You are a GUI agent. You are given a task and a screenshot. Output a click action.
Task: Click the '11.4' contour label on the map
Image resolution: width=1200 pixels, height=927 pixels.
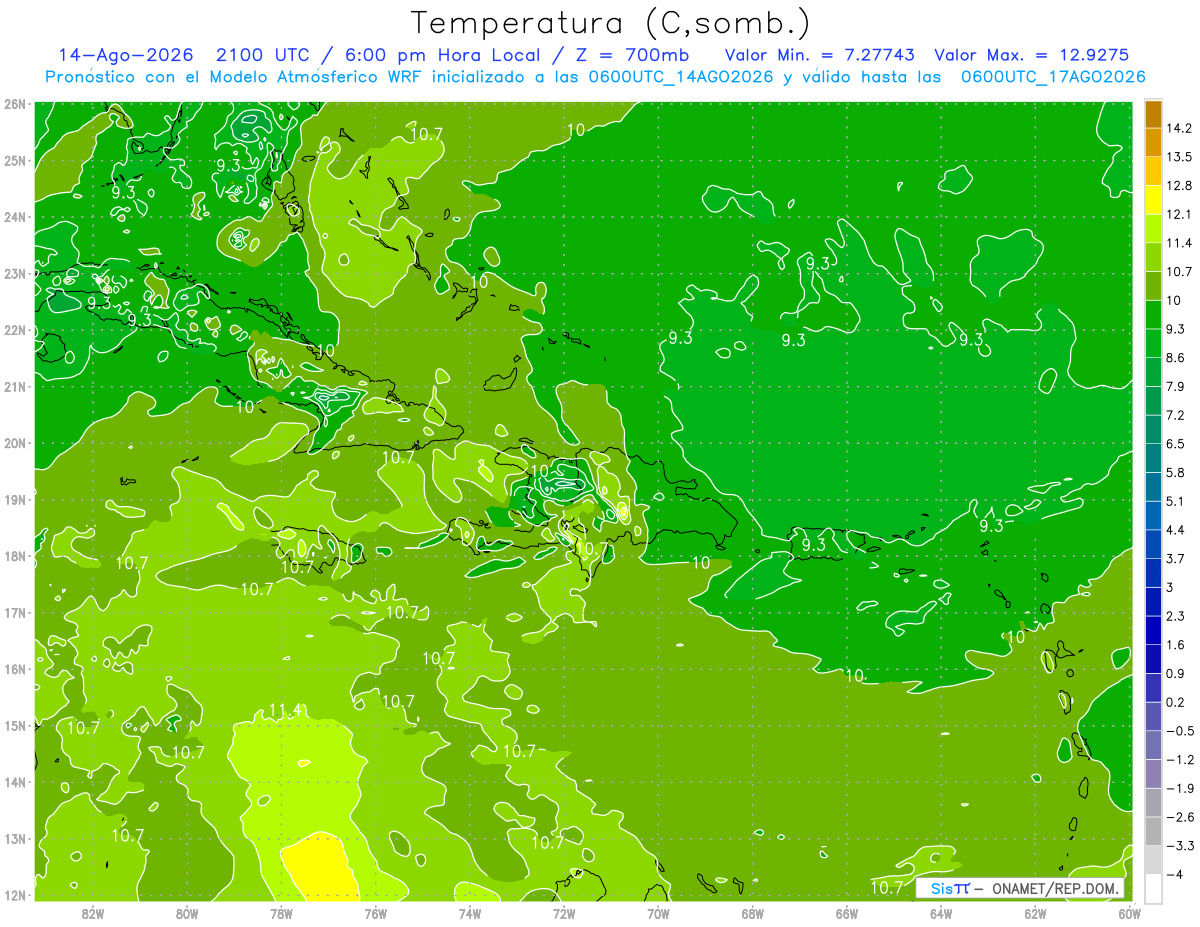tap(285, 711)
